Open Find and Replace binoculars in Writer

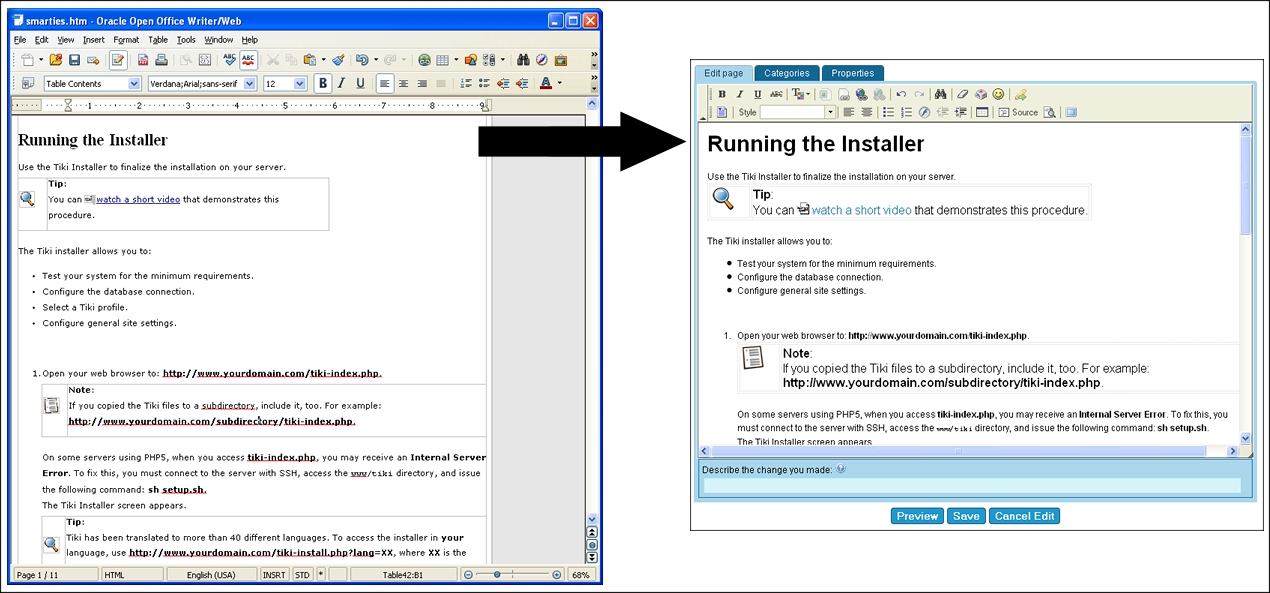pos(523,60)
